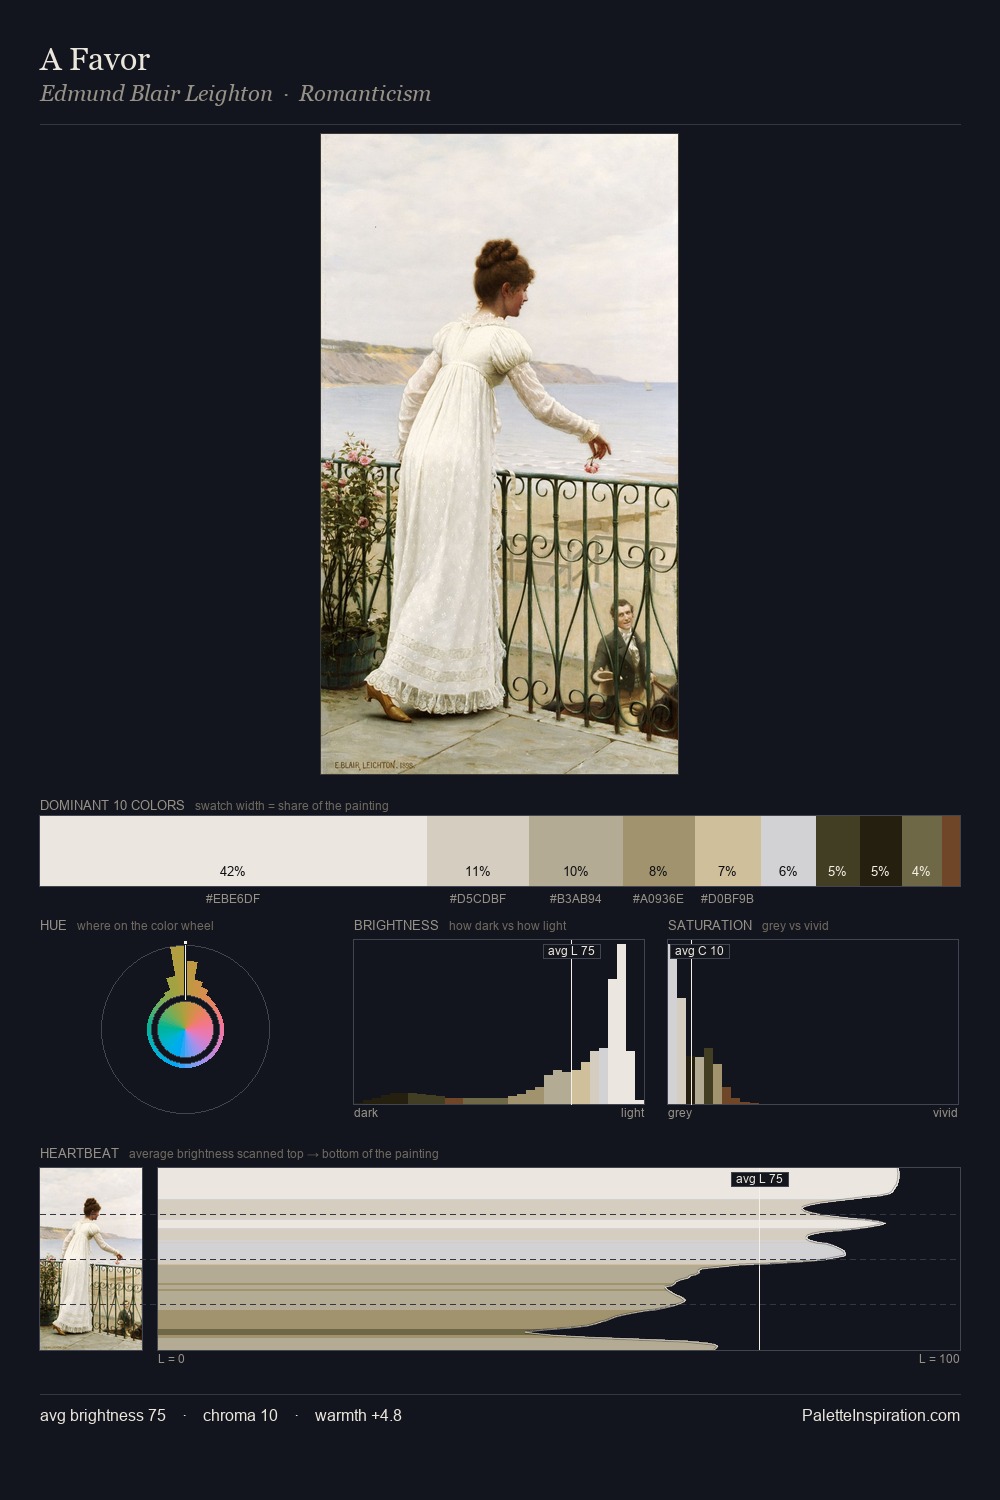Viewport: 1000px width, 1500px height.
Task: Click the hex code #A0936E
Action: [x=658, y=899]
